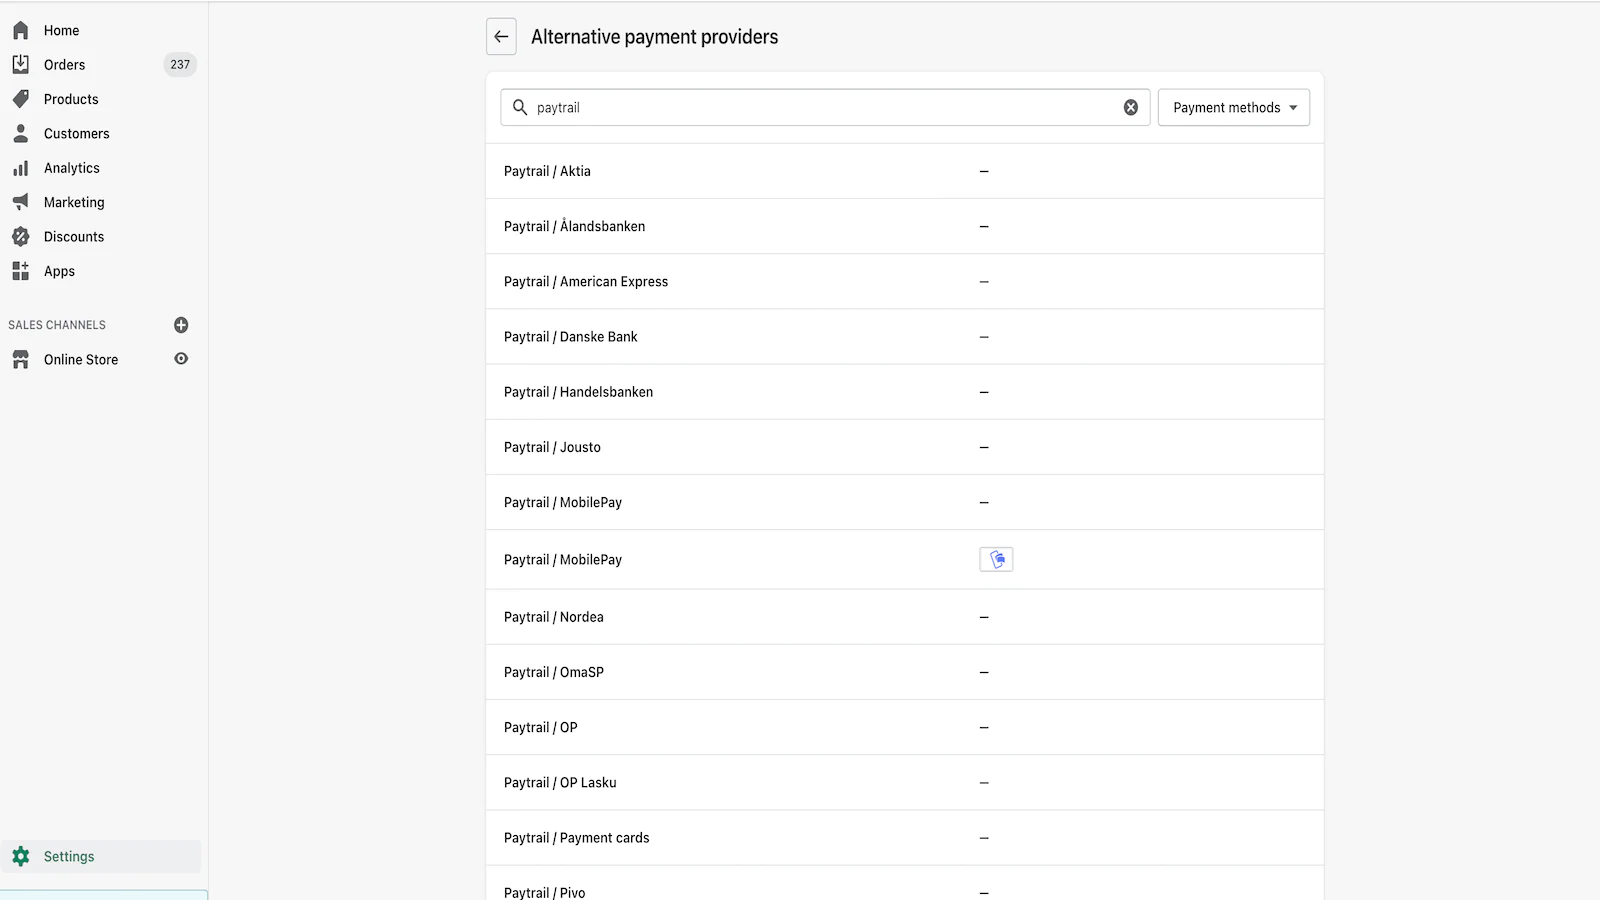
Task: Select Paytrail / Handelsbanken provider
Action: click(x=905, y=392)
